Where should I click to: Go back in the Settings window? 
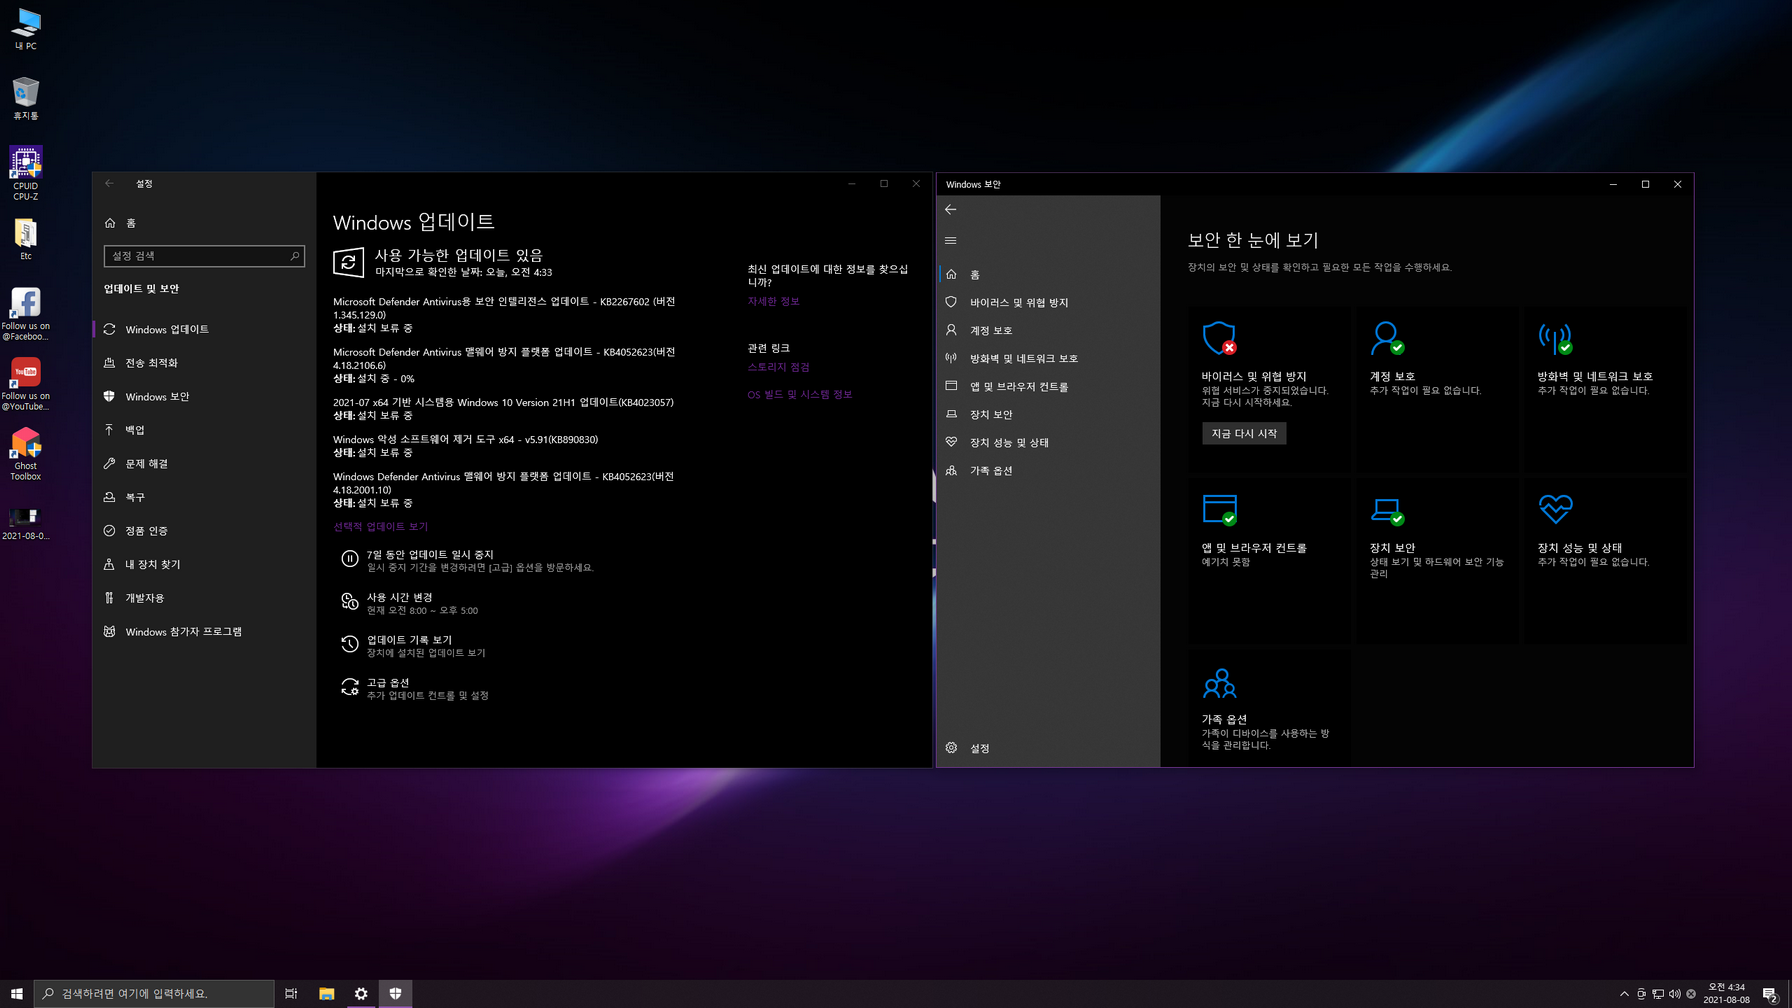click(110, 184)
